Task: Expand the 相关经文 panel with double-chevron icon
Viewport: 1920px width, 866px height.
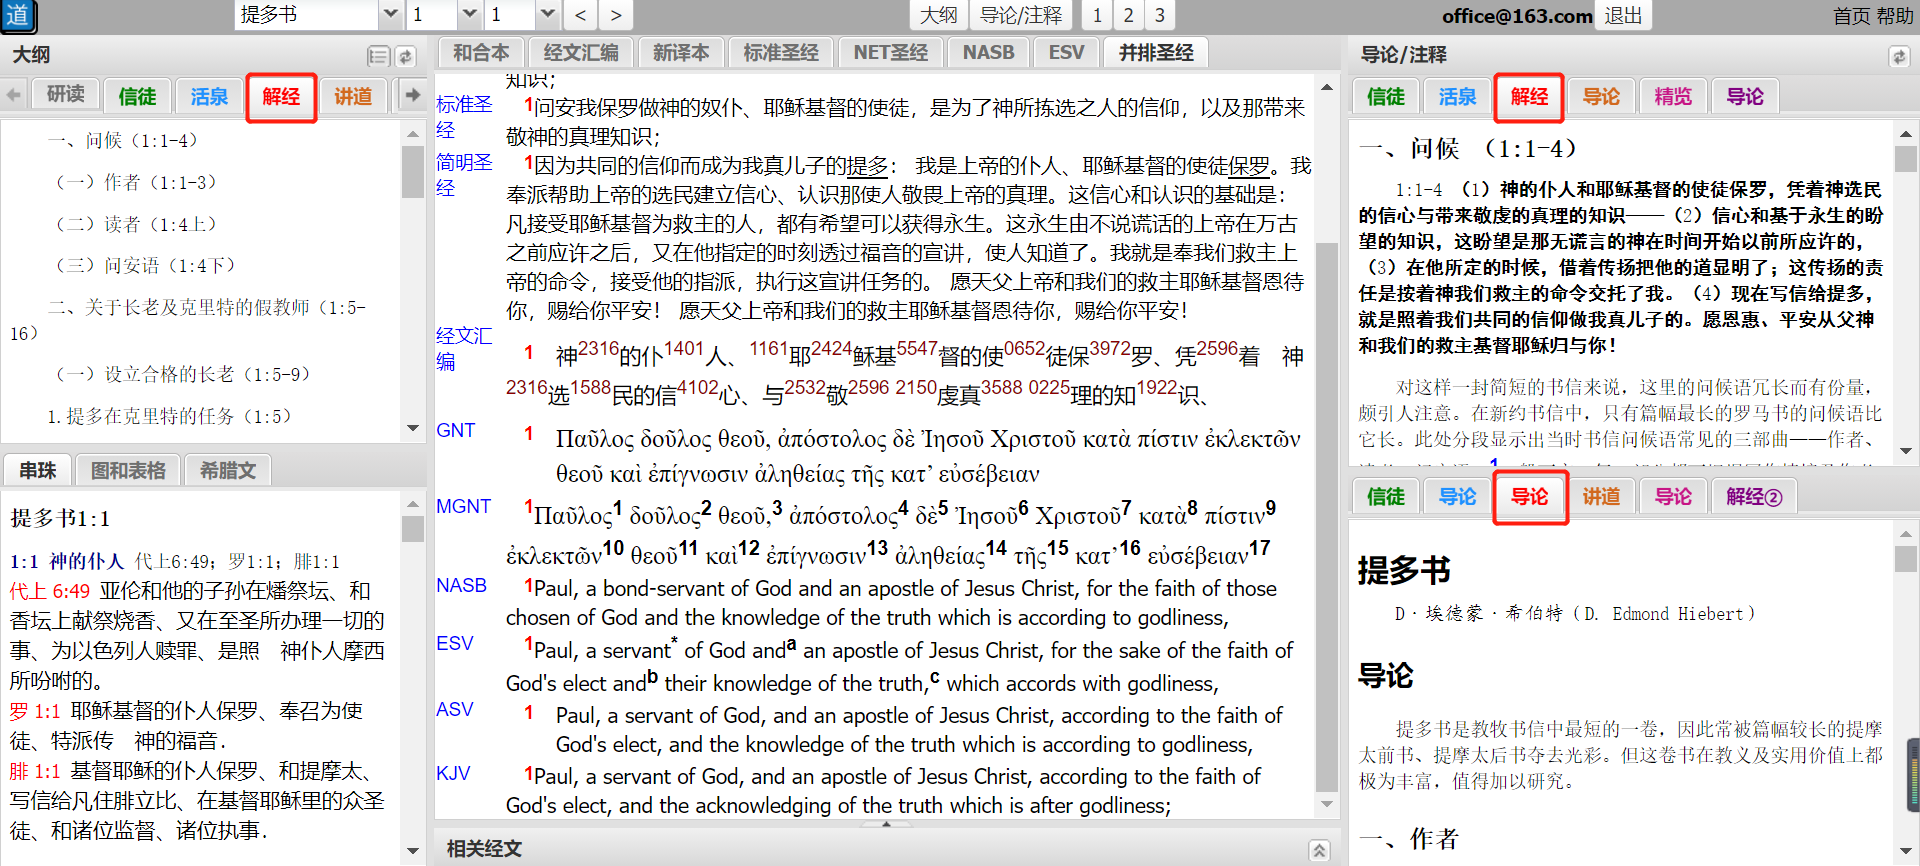Action: (x=1320, y=850)
